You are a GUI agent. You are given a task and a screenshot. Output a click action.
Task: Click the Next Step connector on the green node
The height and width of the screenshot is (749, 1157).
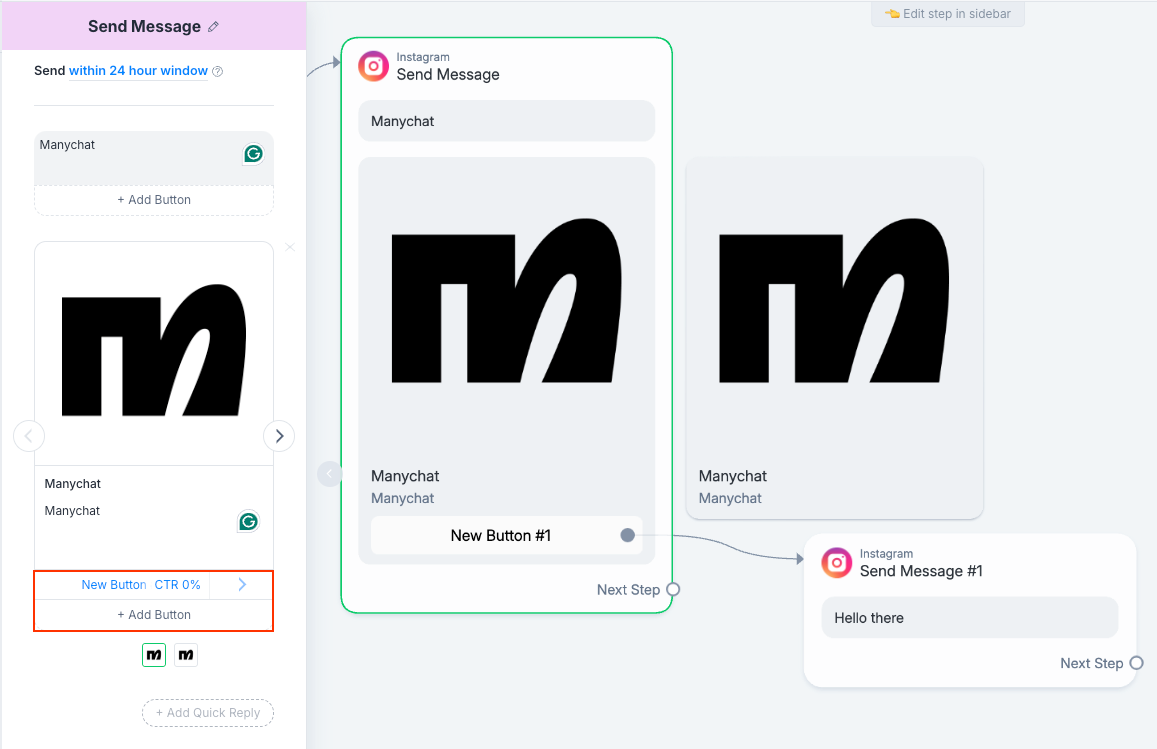tap(671, 589)
